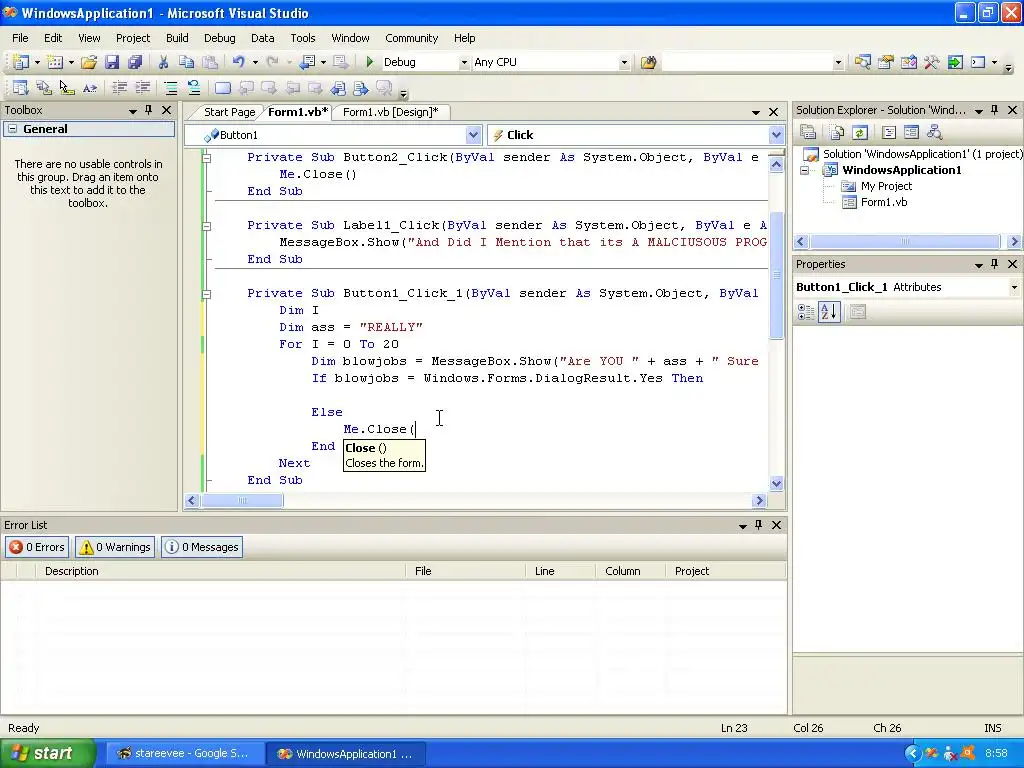1024x768 pixels.
Task: Toggle auto-hide pin on Error List
Action: coord(758,524)
